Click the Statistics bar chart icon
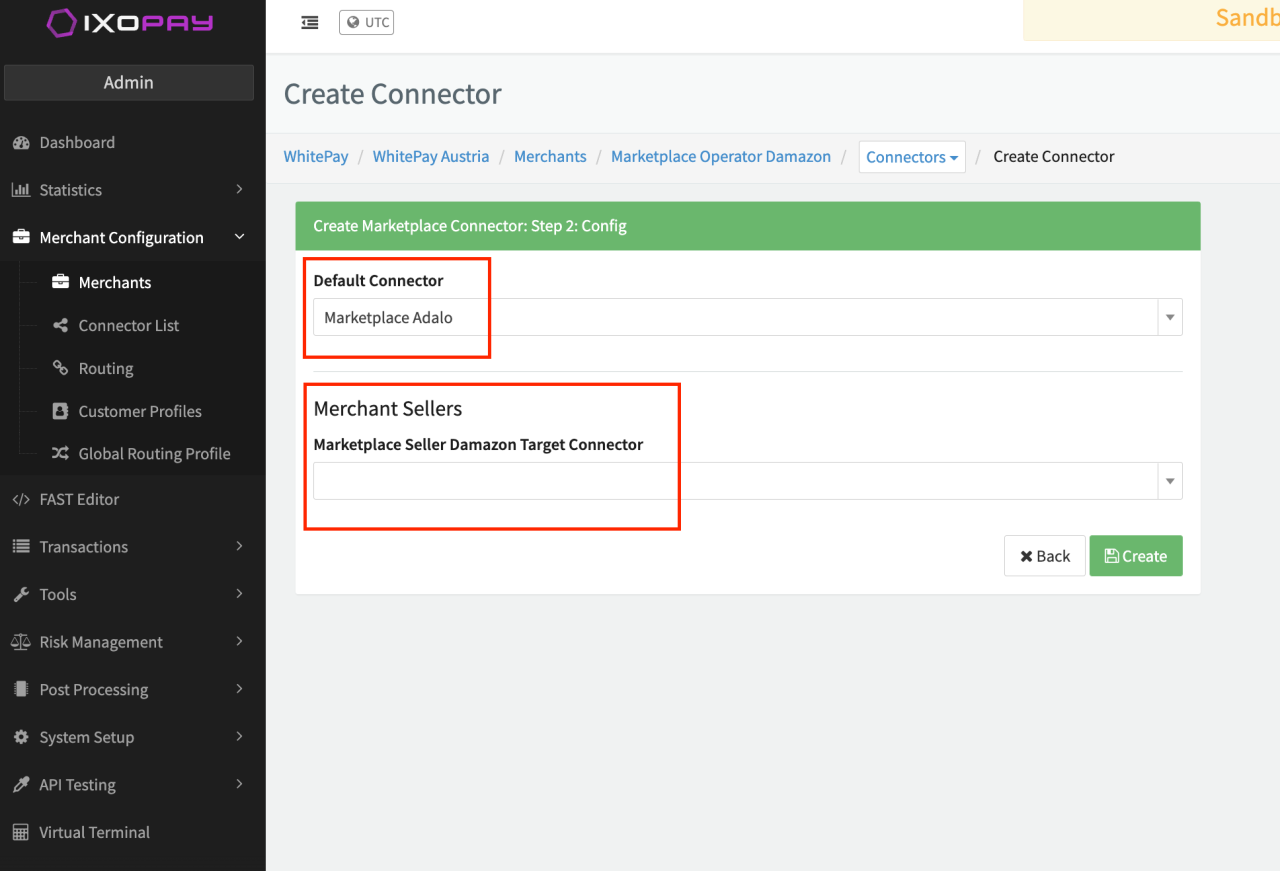This screenshot has height=871, width=1280. (21, 190)
